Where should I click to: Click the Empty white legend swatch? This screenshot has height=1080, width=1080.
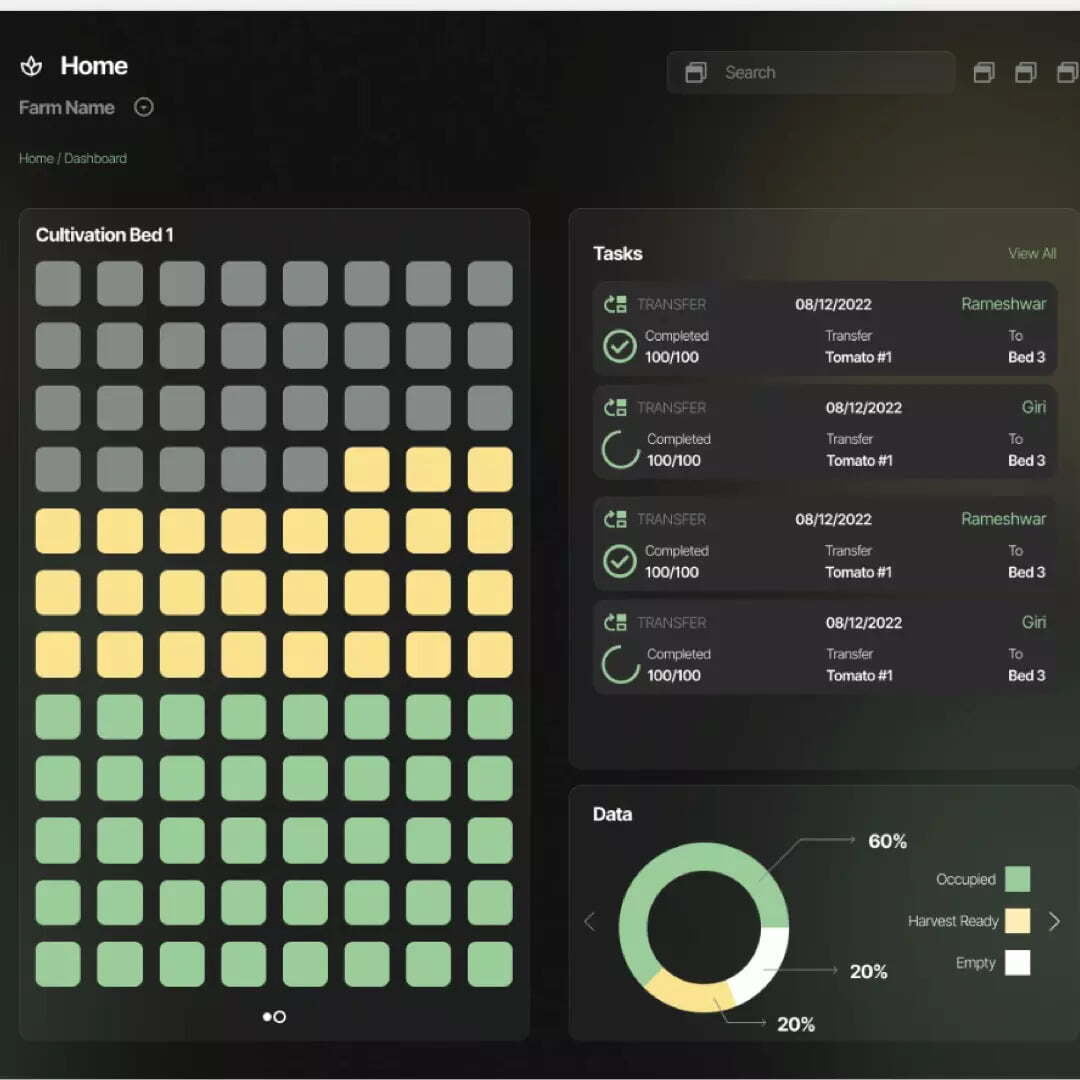[1017, 963]
